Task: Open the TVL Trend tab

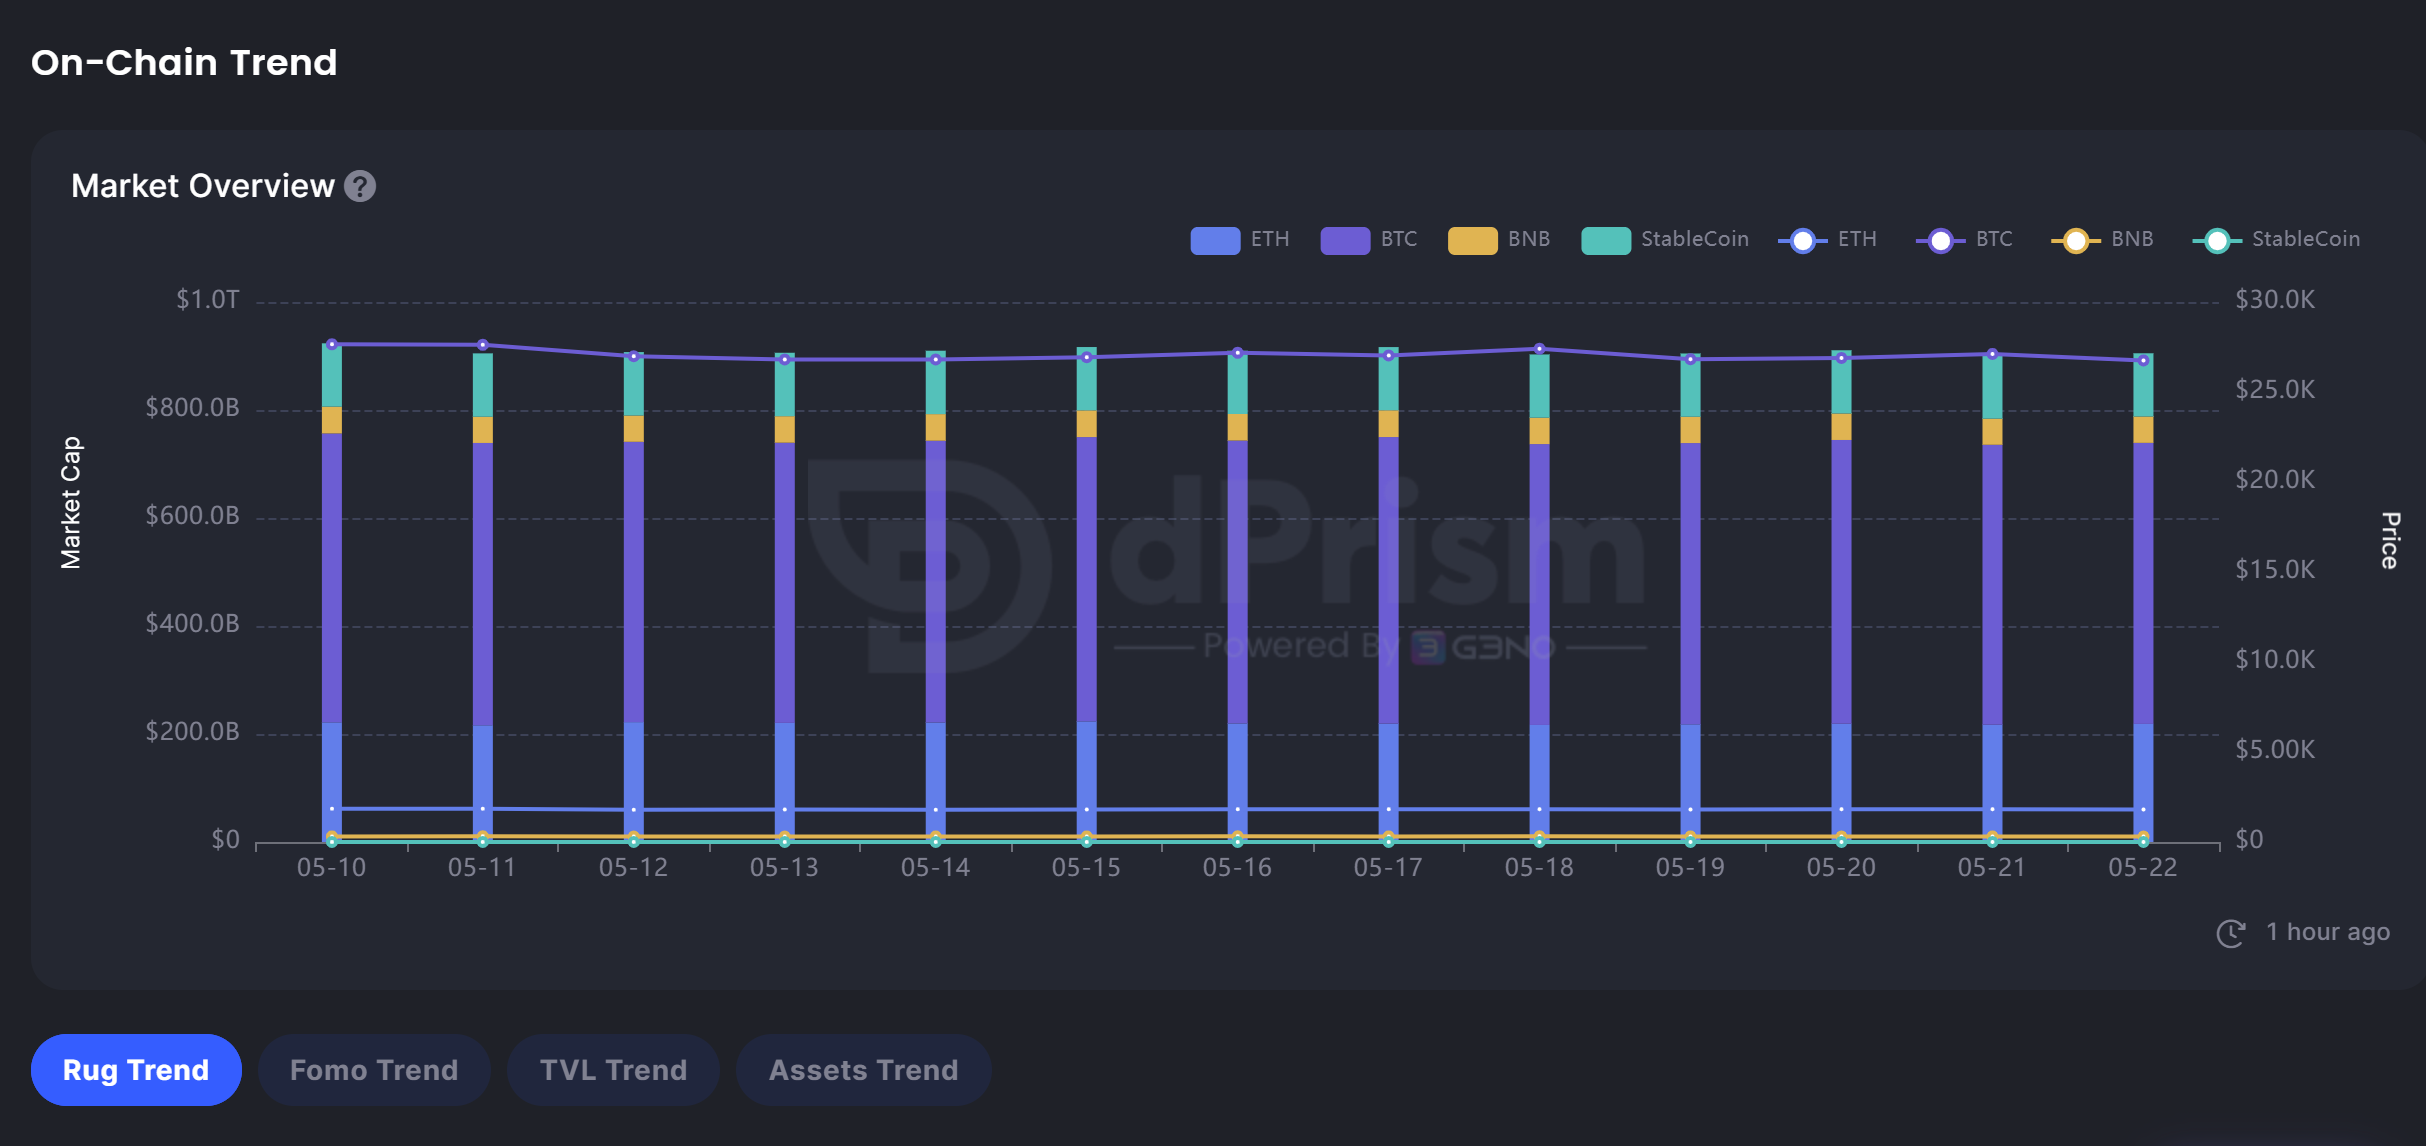Action: [613, 1070]
